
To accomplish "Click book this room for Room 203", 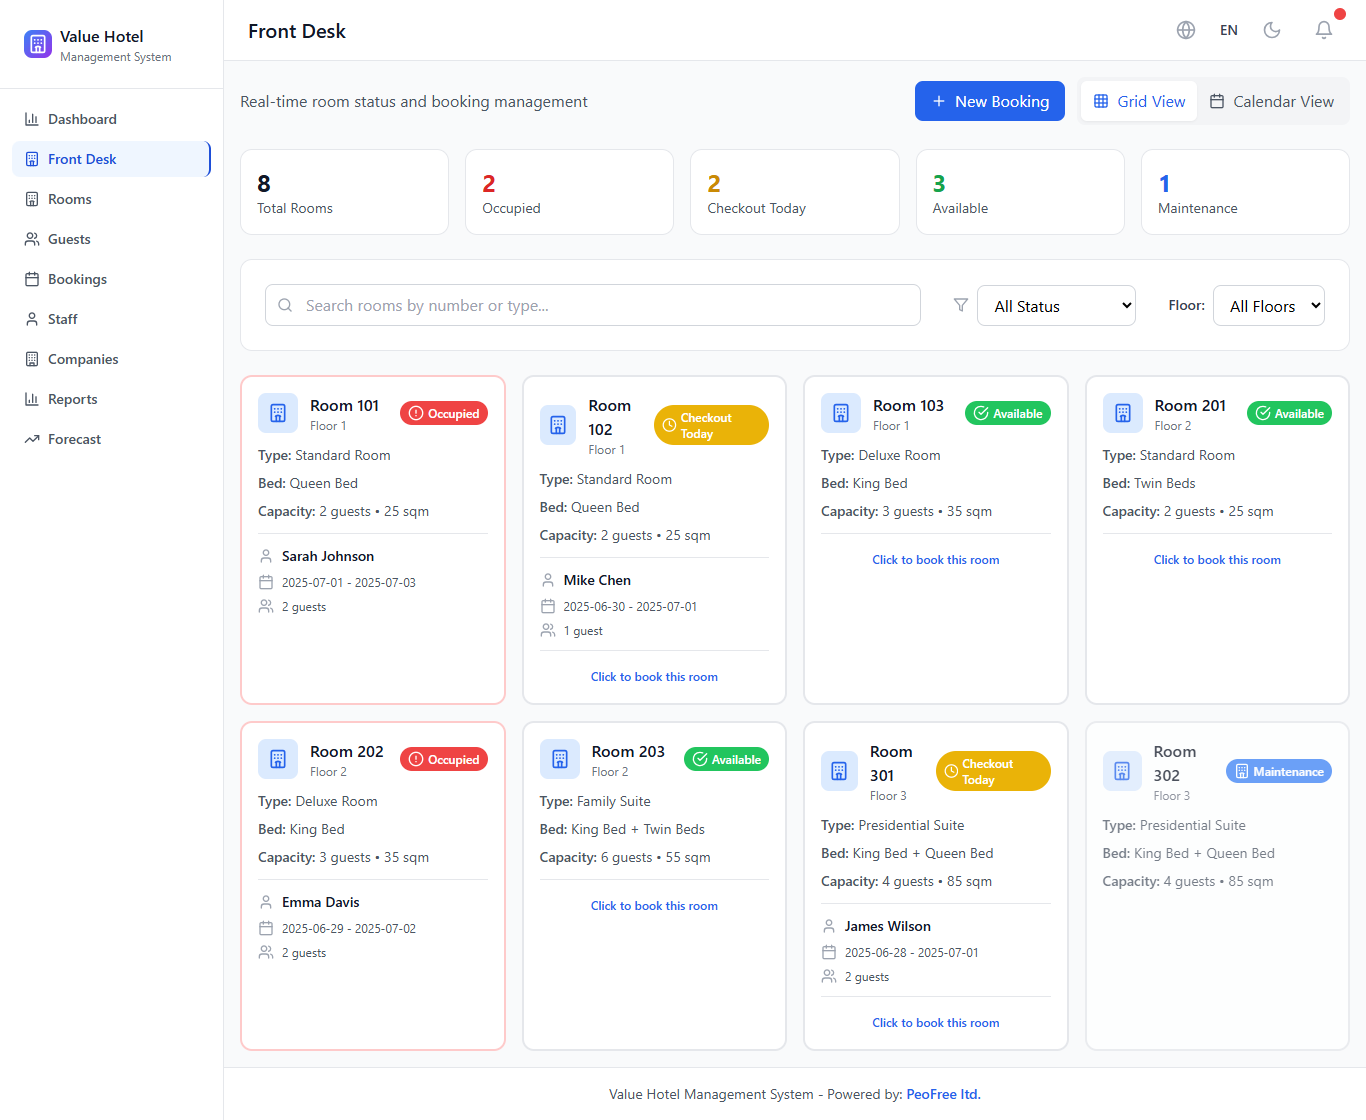I will point(654,906).
